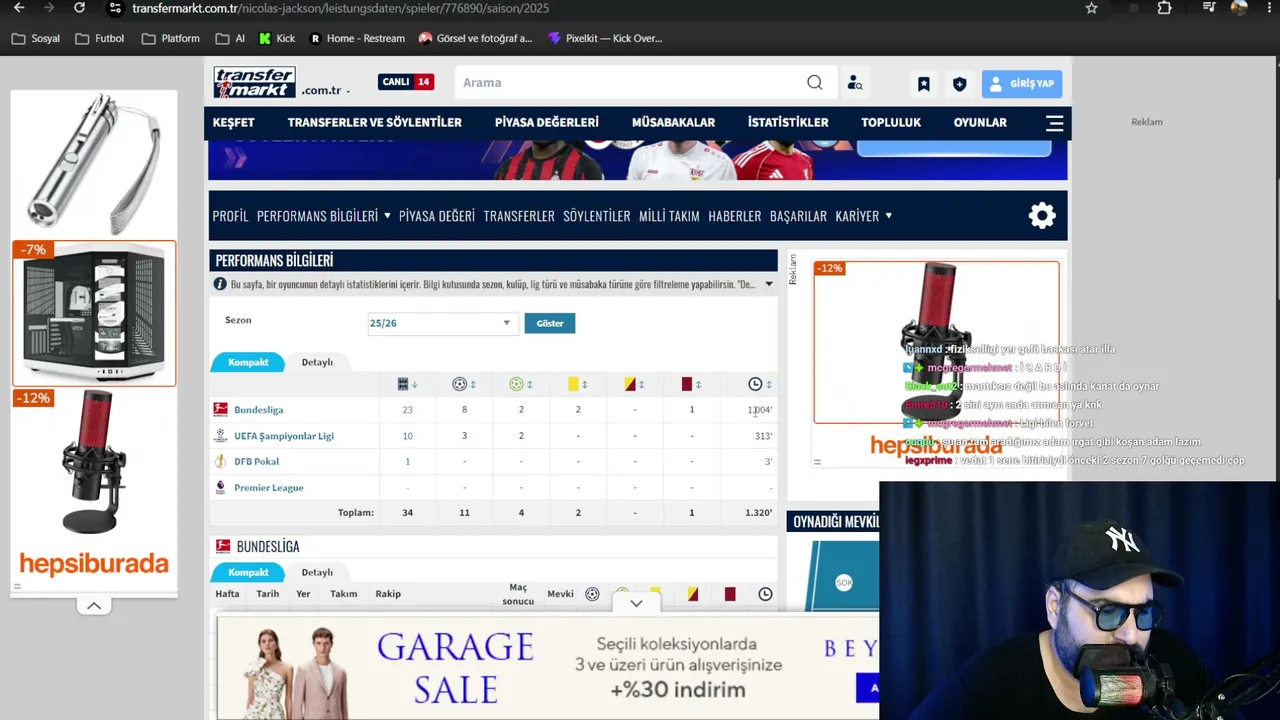Bookmark this page with star icon

tap(1092, 8)
